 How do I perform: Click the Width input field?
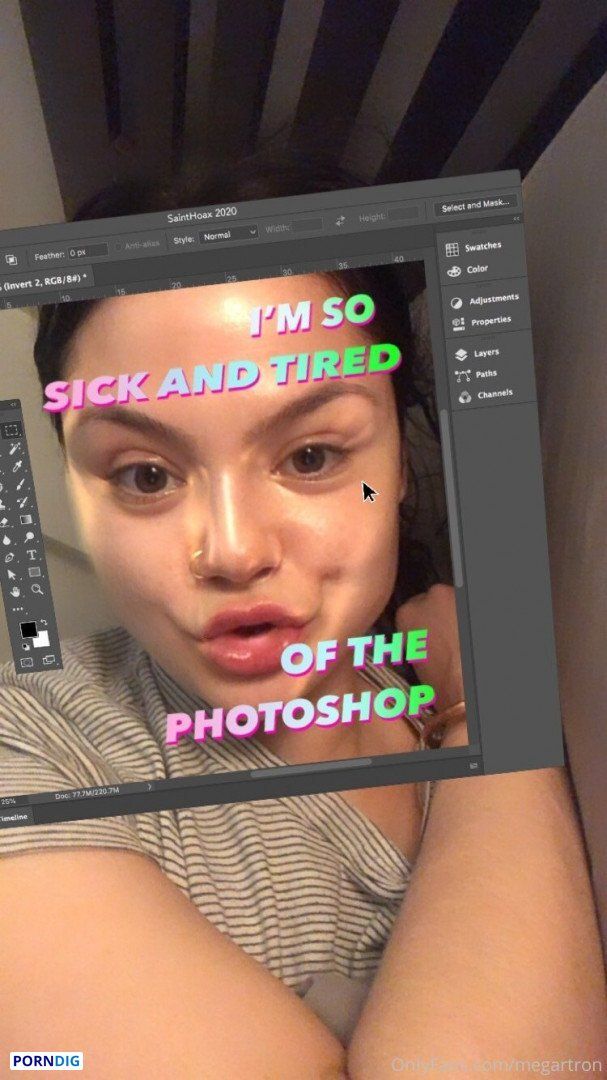point(306,225)
